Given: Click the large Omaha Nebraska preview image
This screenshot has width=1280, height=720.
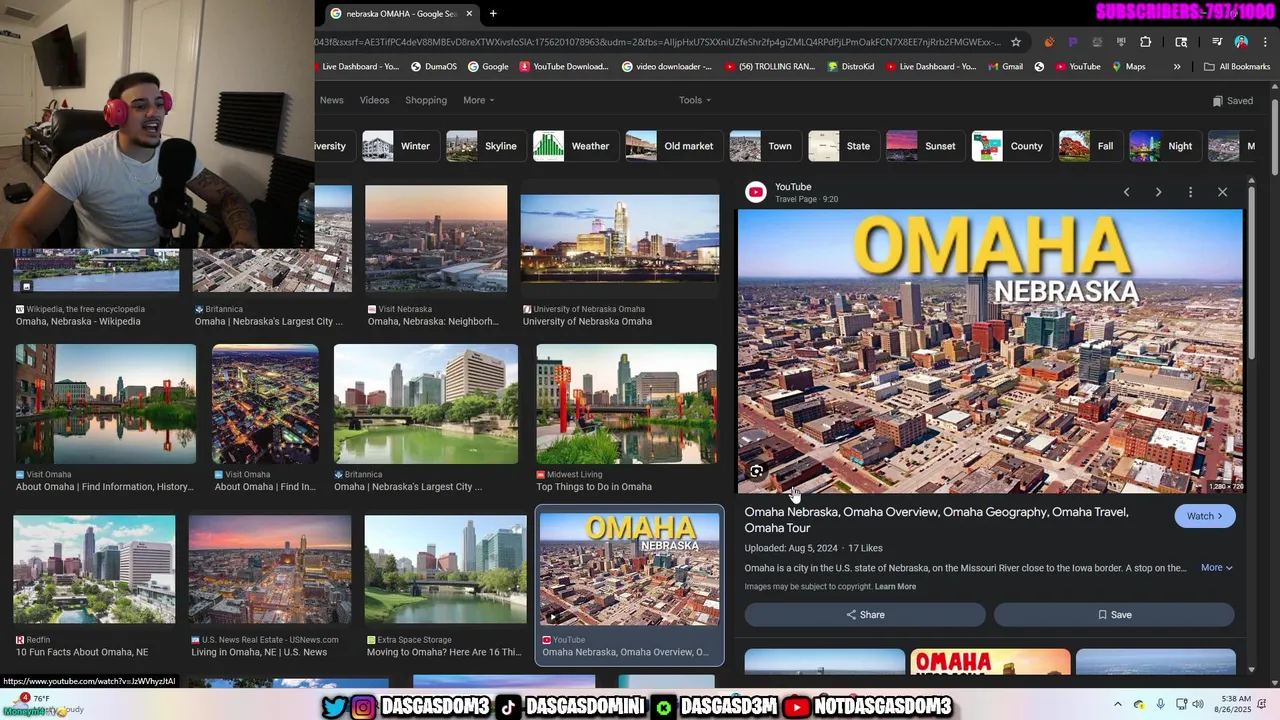Looking at the screenshot, I should click(990, 351).
